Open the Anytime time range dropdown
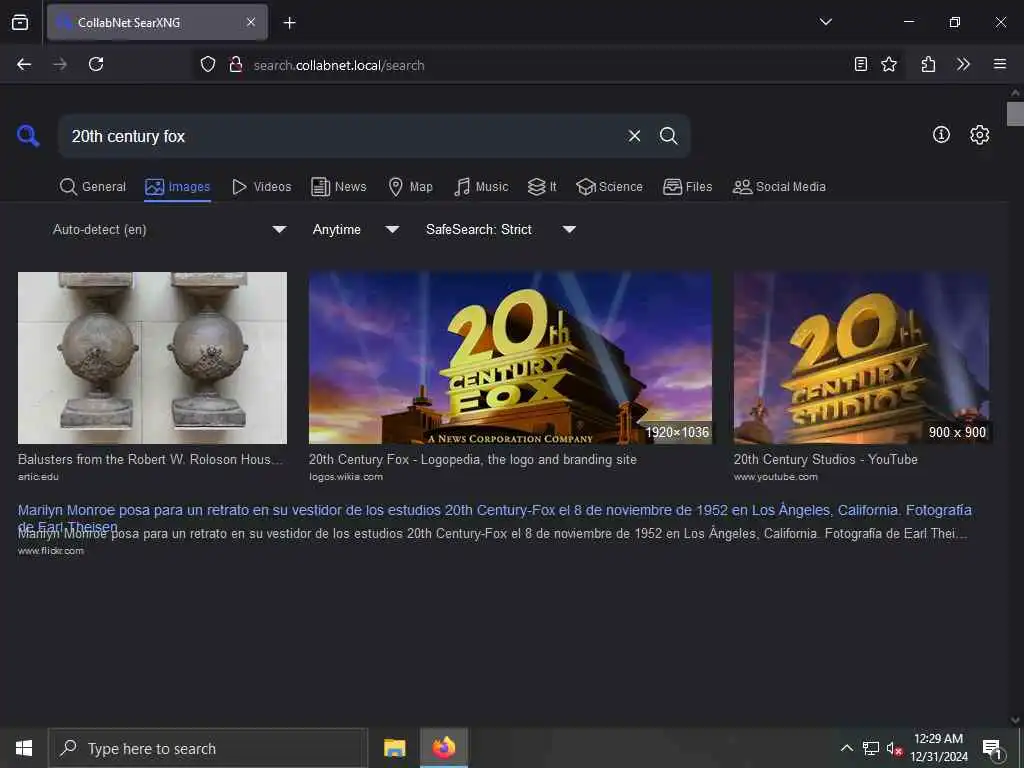1024x768 pixels. pos(355,229)
